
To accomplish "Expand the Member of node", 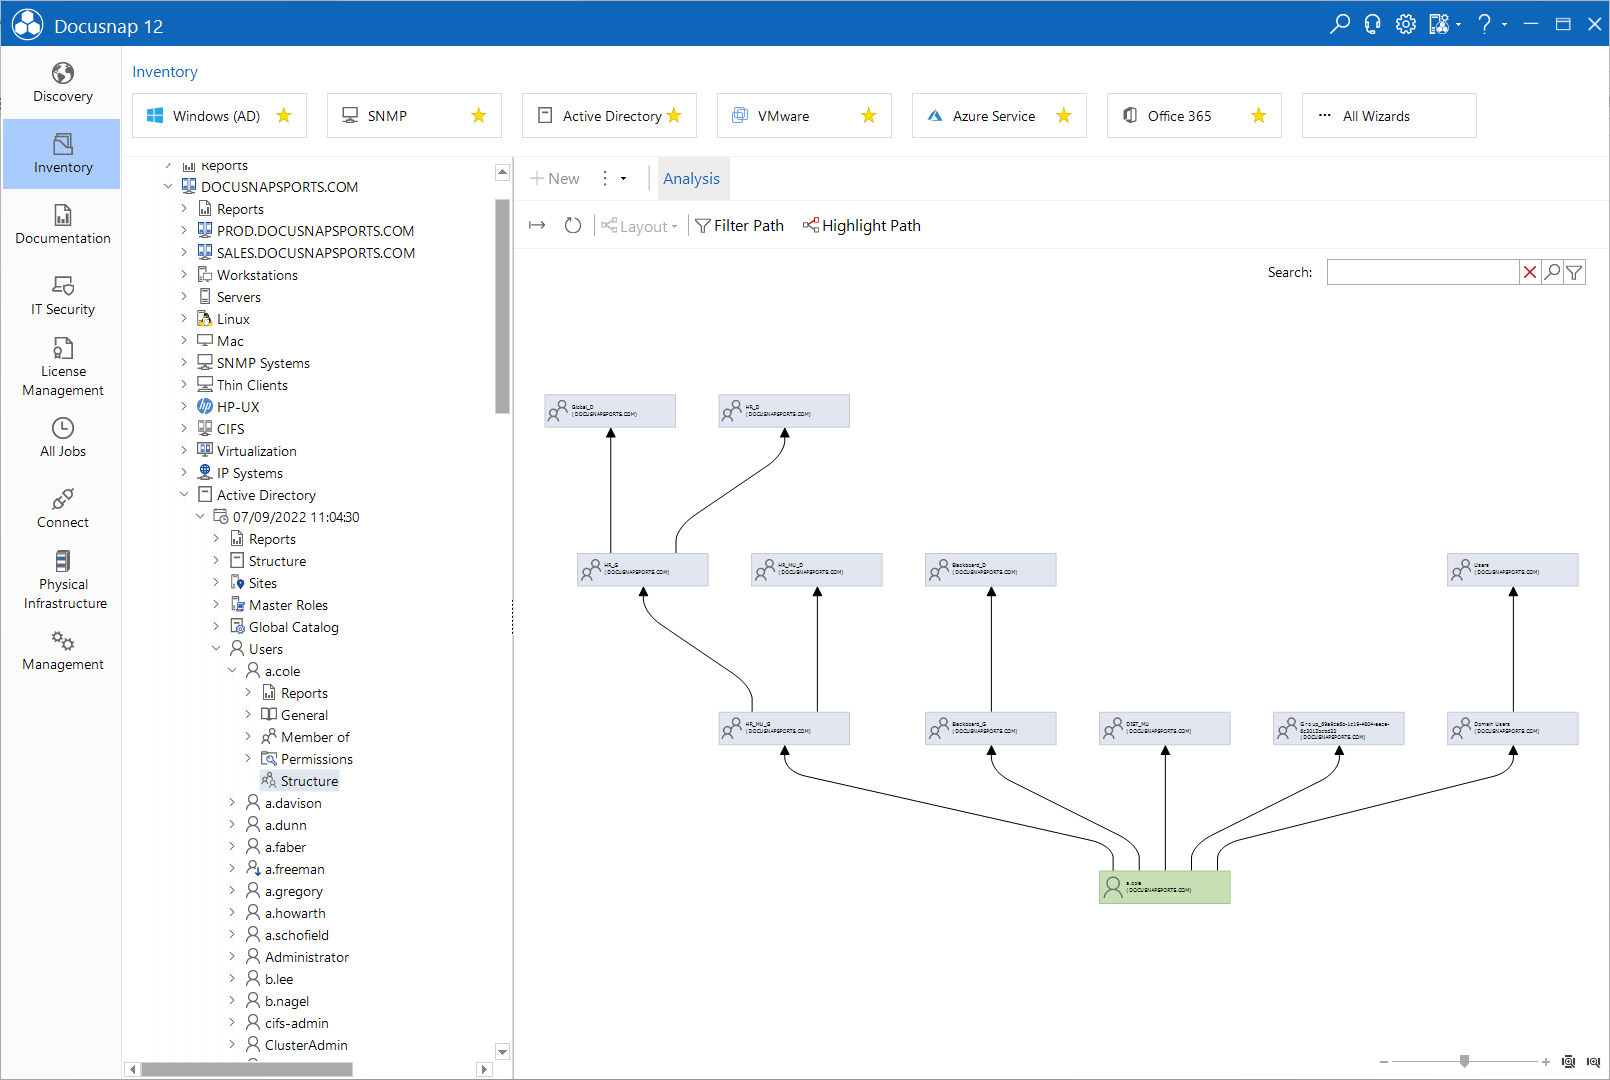I will click(x=248, y=736).
